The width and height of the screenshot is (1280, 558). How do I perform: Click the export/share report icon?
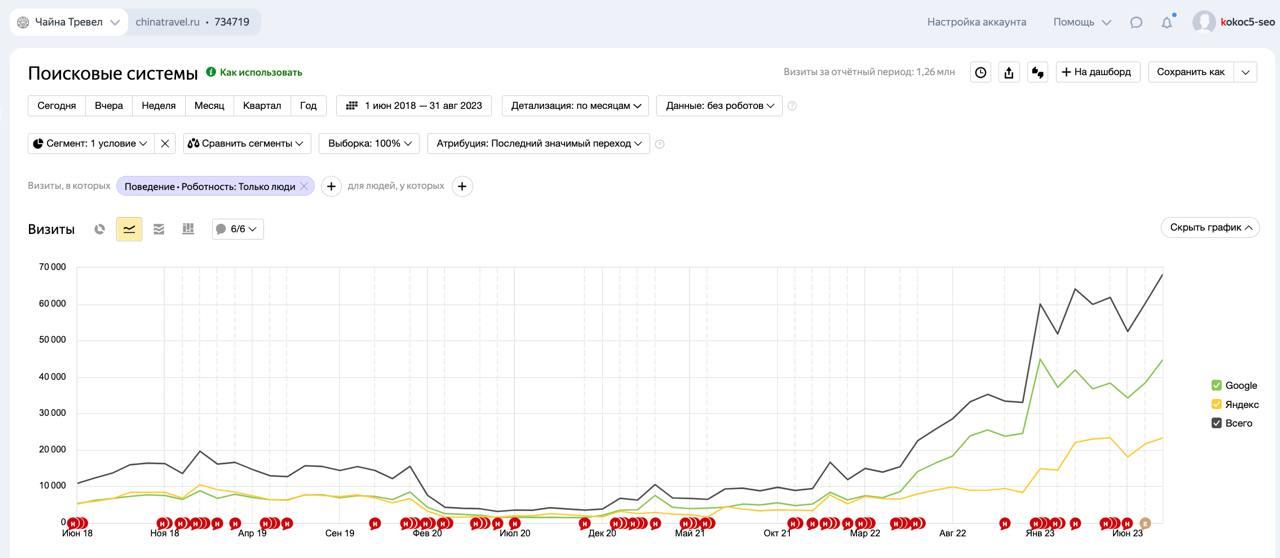pos(1009,72)
